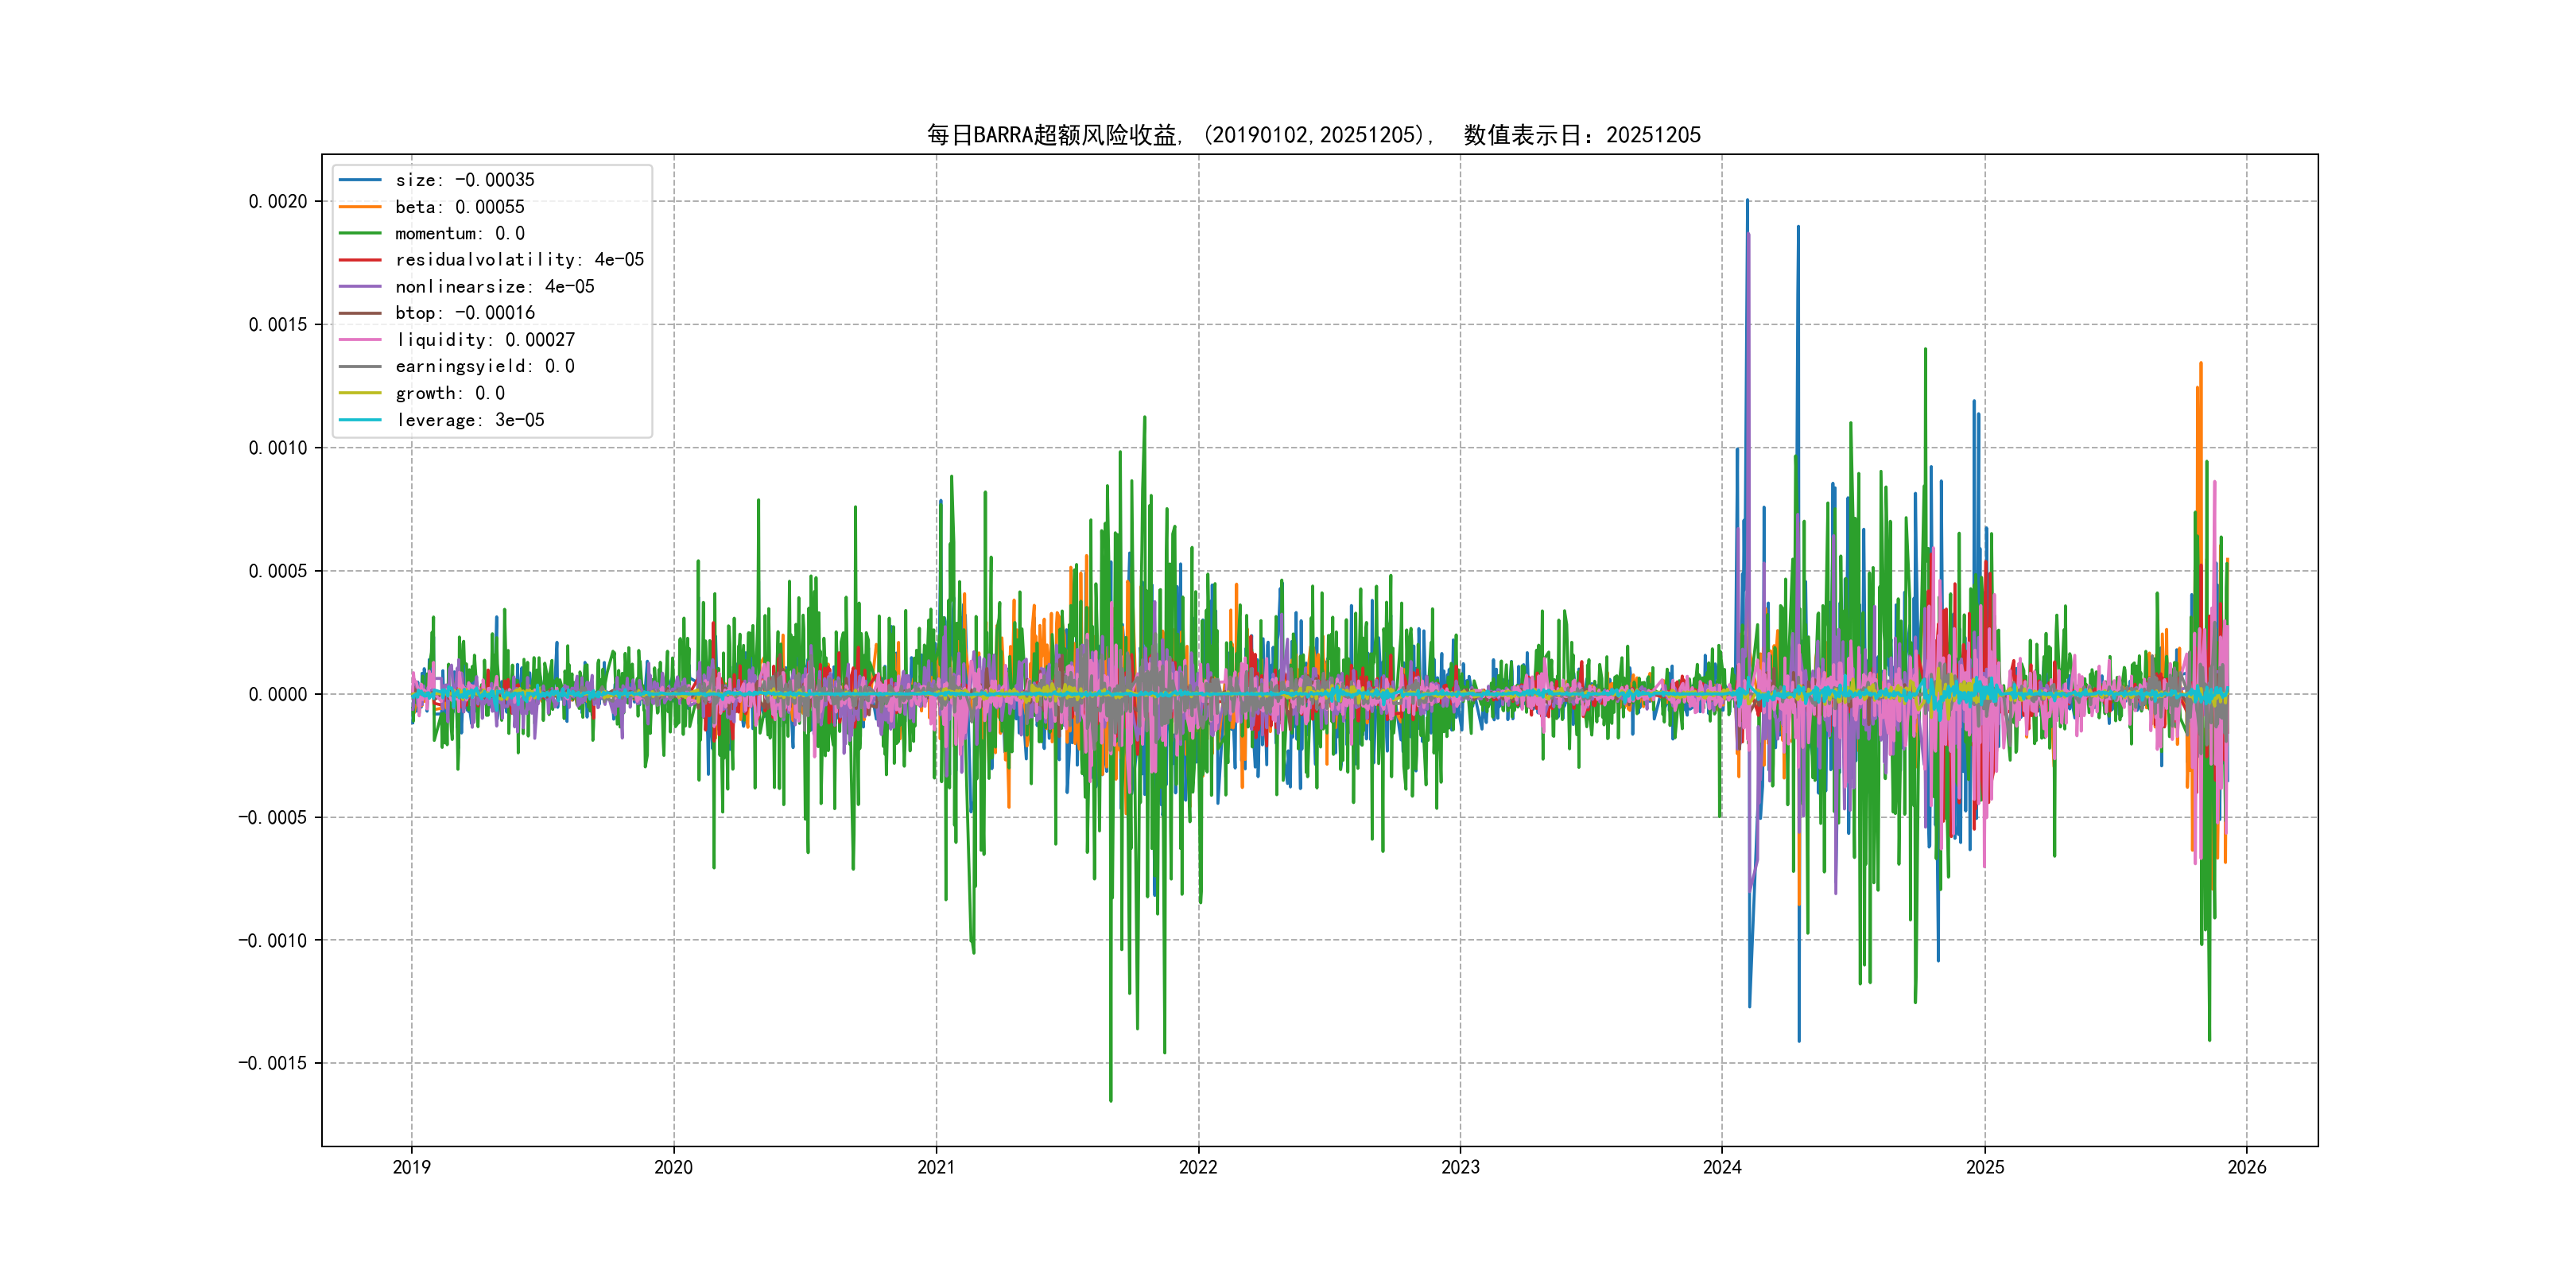Click the 2022 x-axis tick label

(x=1198, y=1167)
